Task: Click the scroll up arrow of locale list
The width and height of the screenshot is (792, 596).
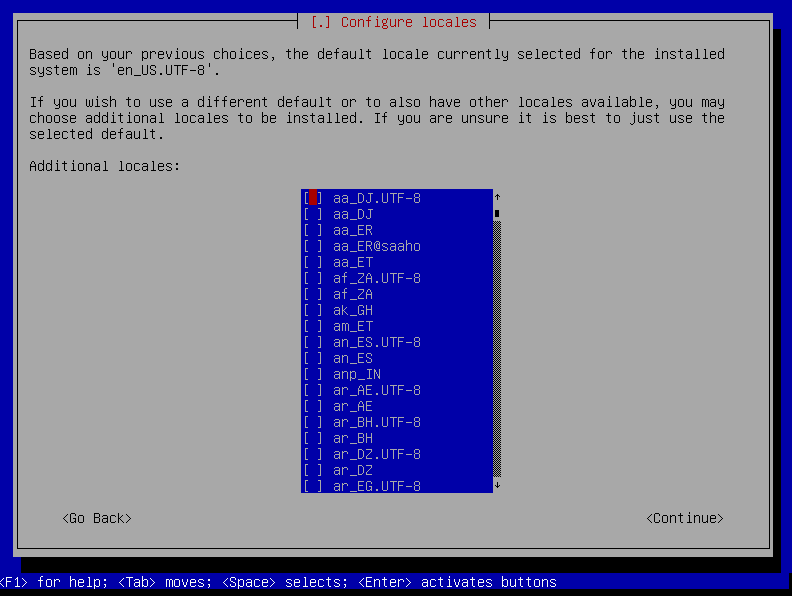Action: [x=497, y=197]
